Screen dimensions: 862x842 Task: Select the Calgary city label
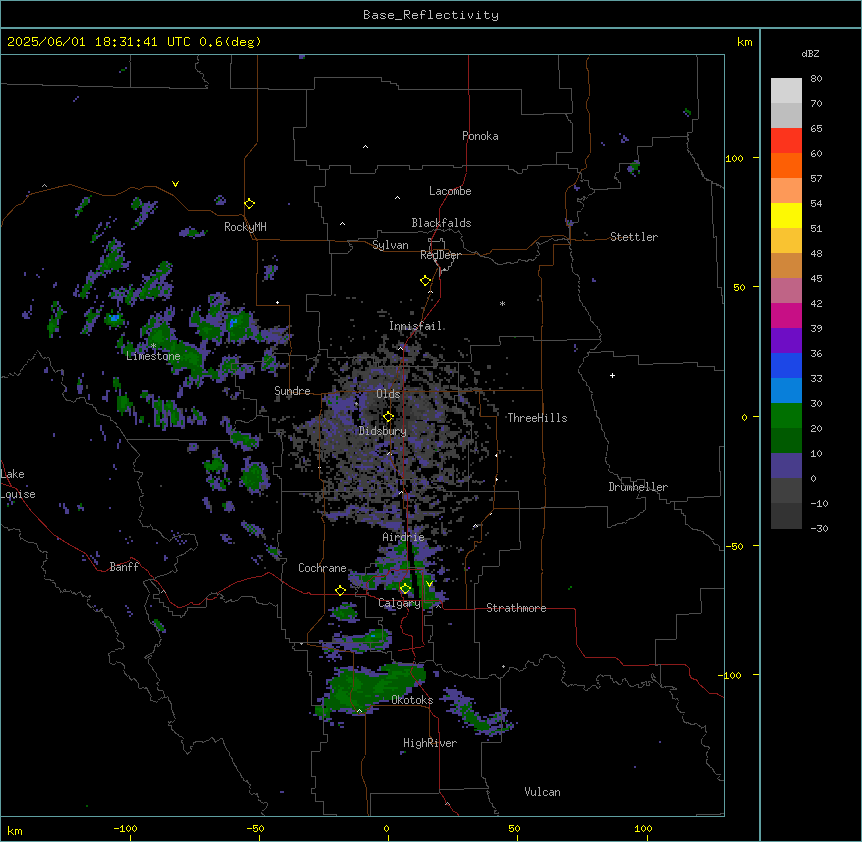pos(399,603)
